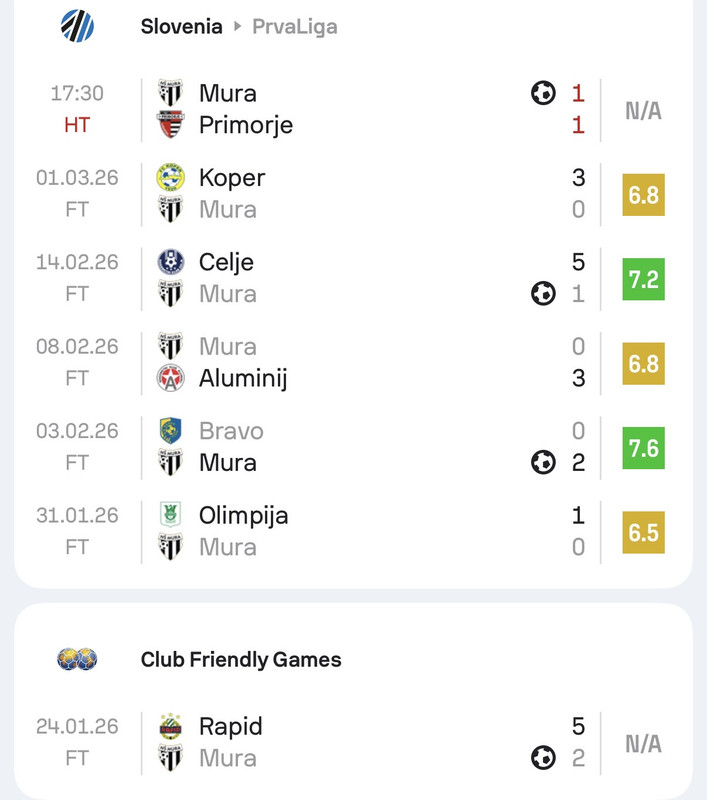
Task: Open Club Friendly Games section header
Action: (x=241, y=659)
